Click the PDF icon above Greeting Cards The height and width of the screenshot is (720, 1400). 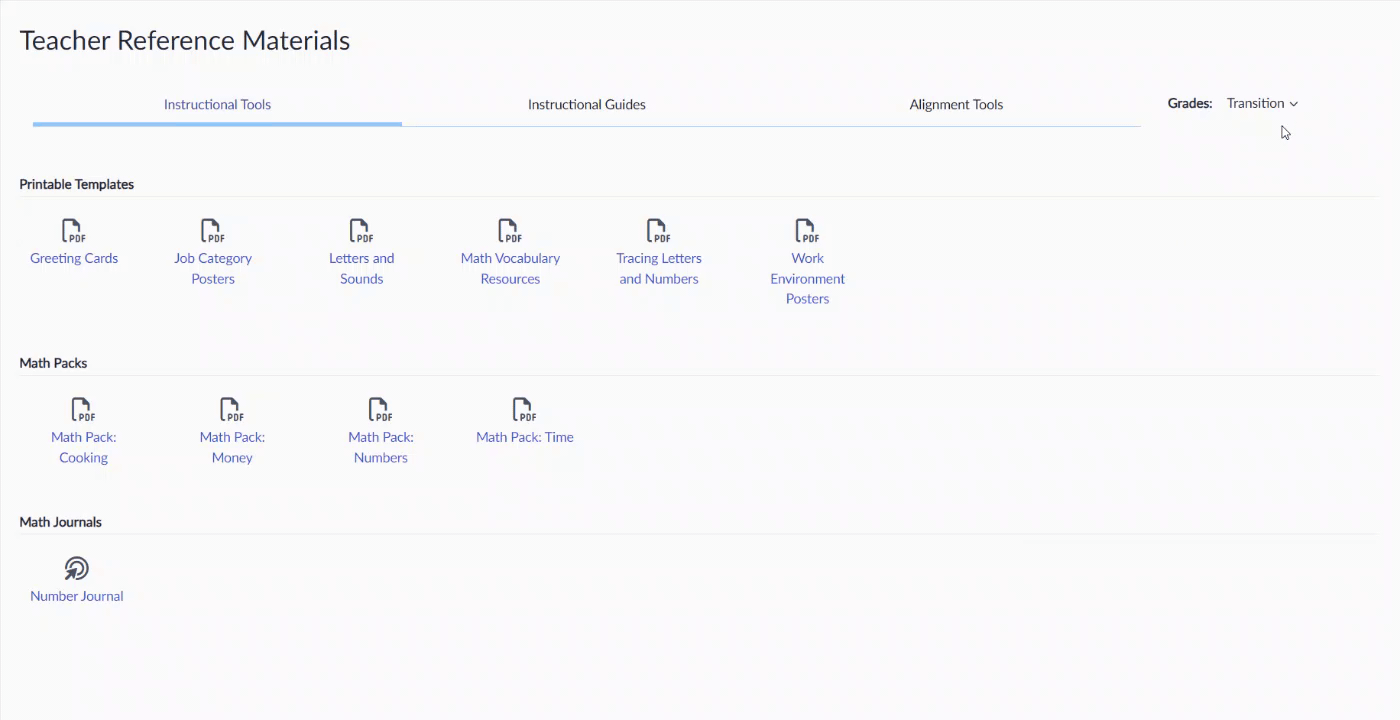click(x=73, y=231)
